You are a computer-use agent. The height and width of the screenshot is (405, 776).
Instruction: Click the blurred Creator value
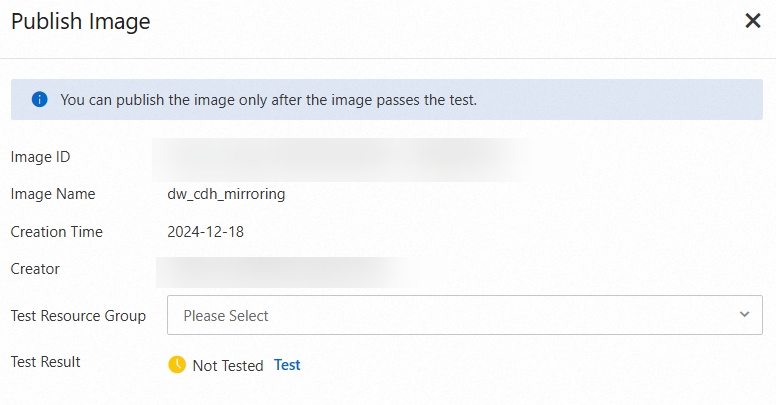point(285,269)
